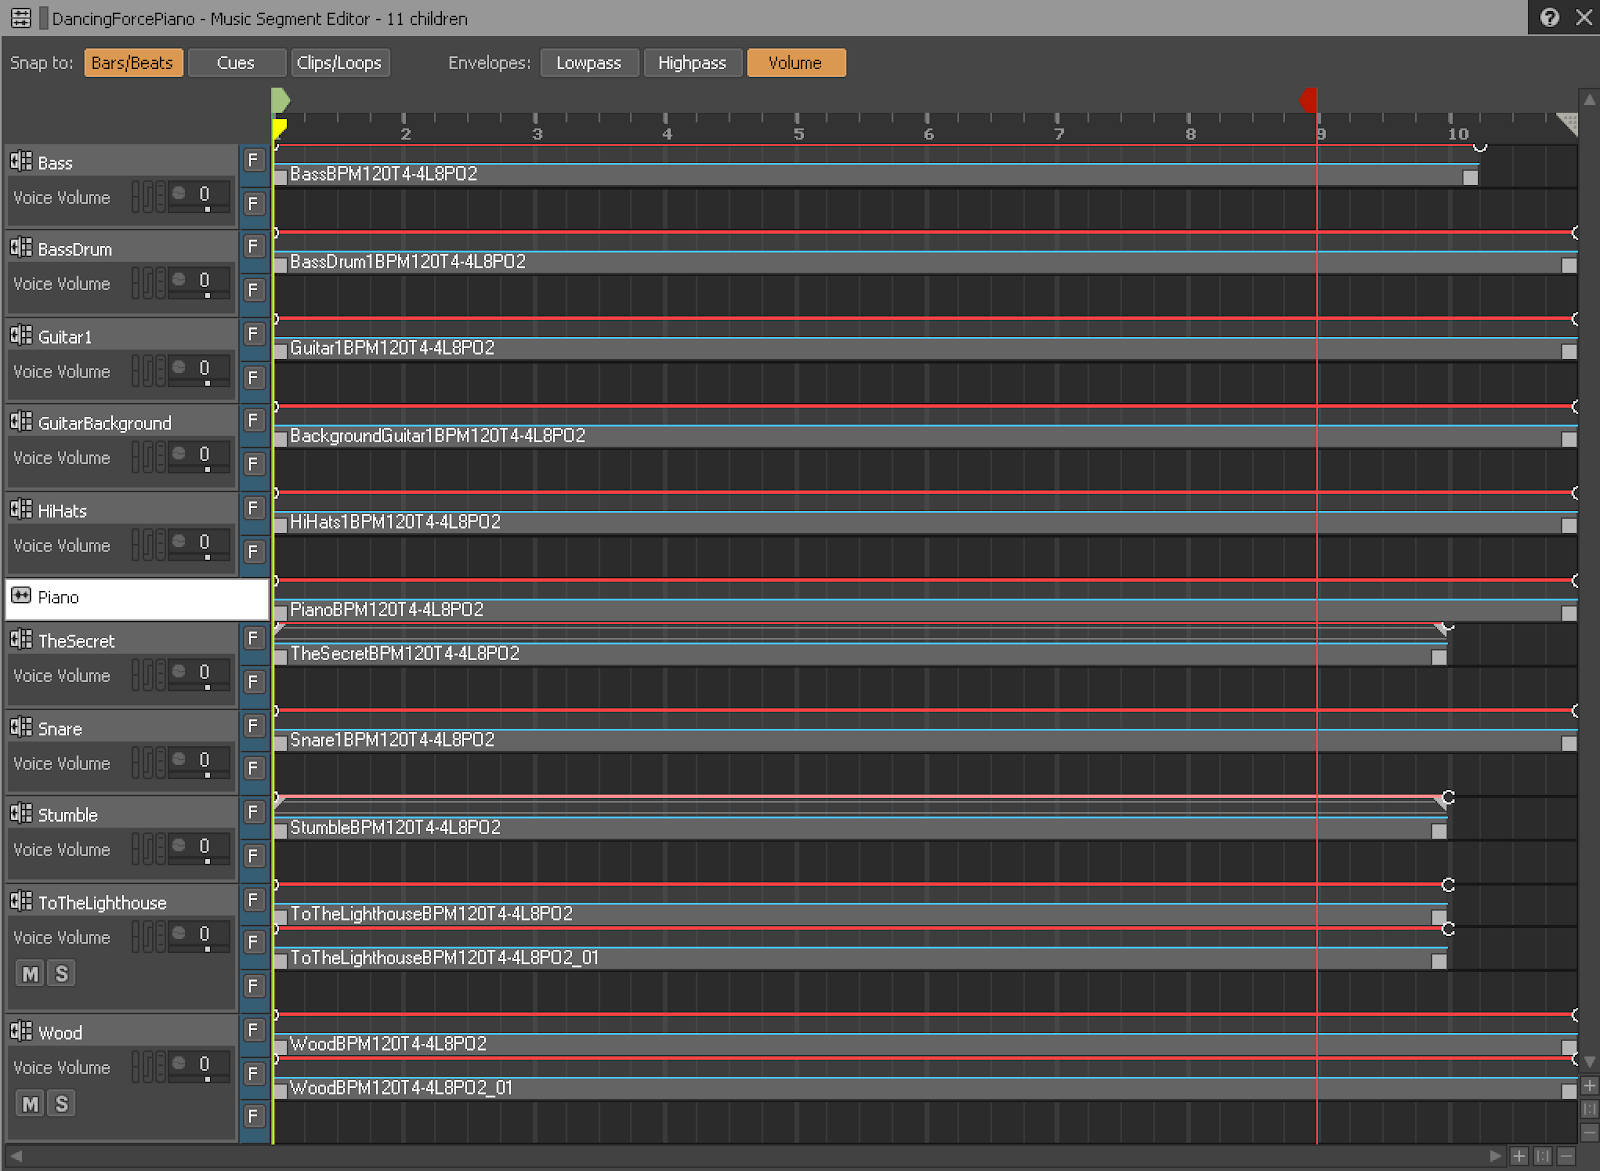The width and height of the screenshot is (1600, 1171).
Task: Toggle snap to Bars/Beats
Action: (133, 63)
